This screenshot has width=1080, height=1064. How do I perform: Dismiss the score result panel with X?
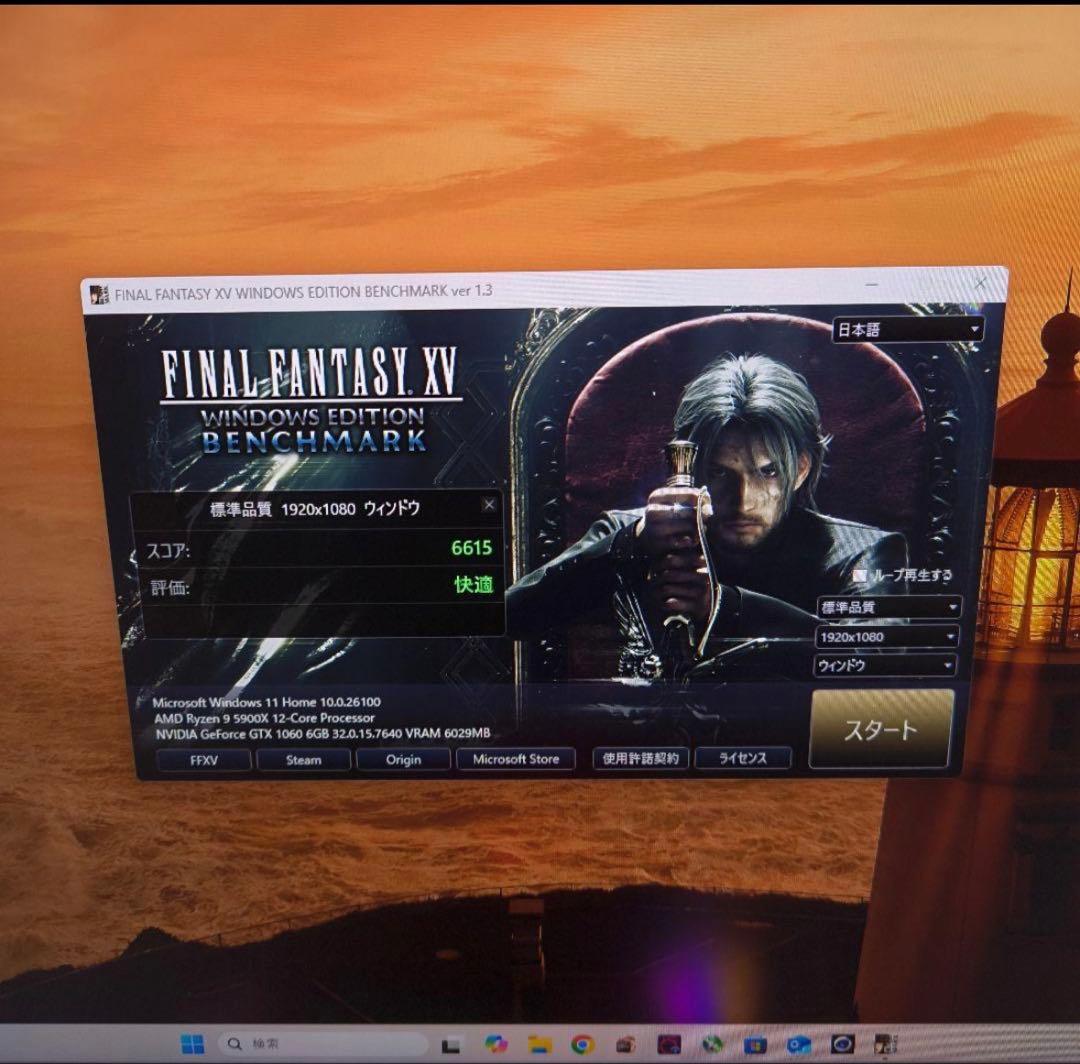coord(488,505)
